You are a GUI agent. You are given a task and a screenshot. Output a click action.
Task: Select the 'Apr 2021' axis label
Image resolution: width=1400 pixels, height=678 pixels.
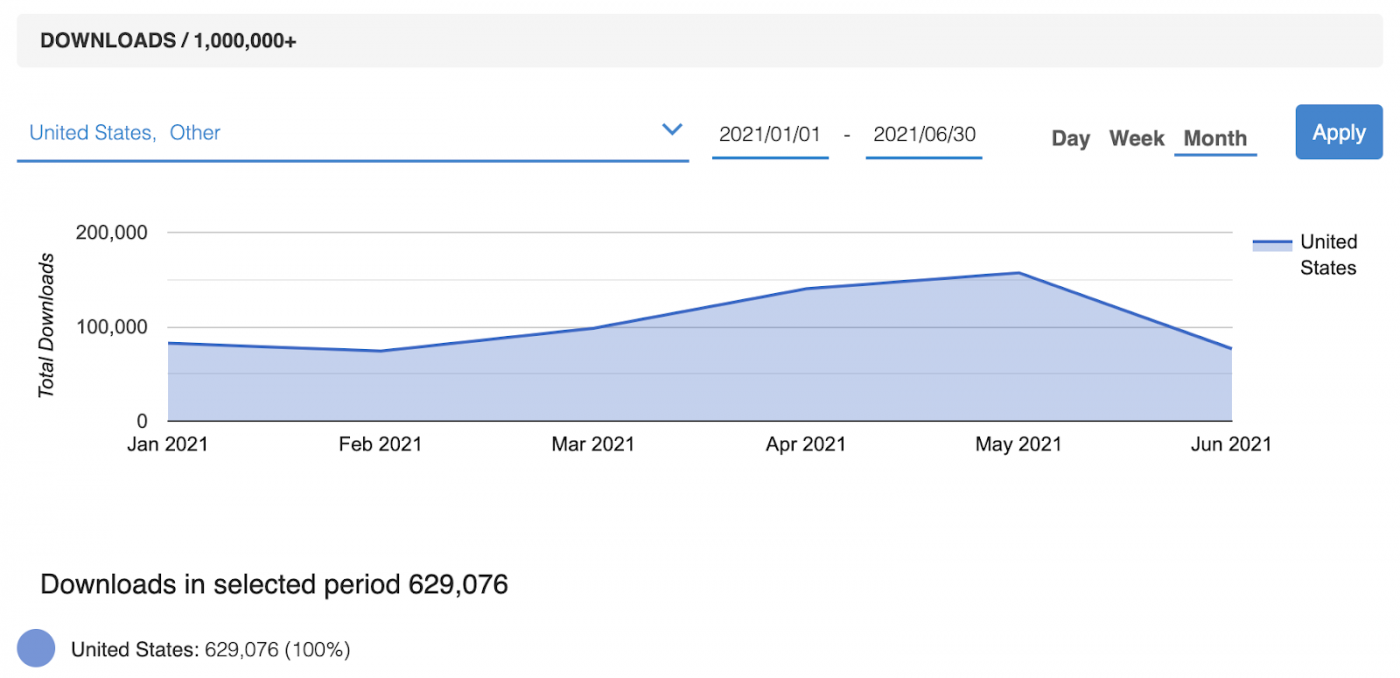806,444
